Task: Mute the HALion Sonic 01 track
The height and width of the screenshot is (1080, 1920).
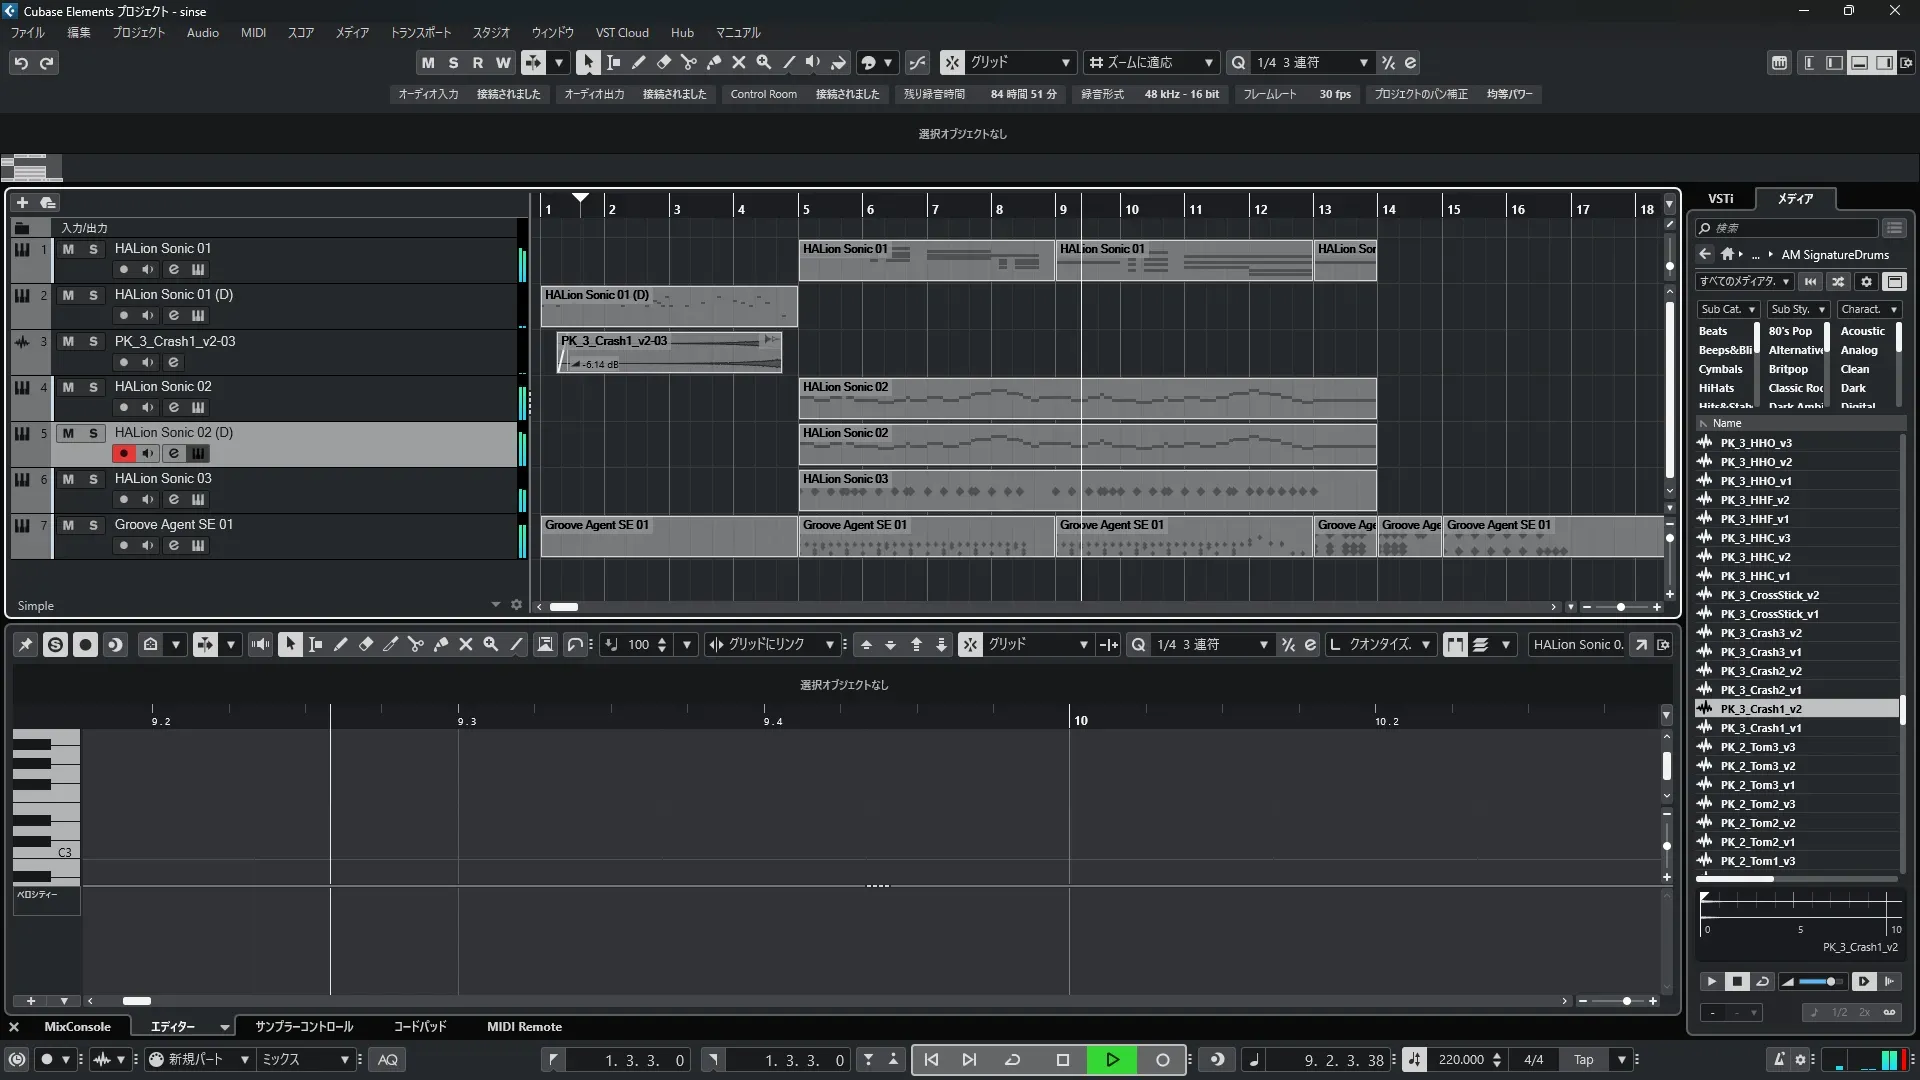Action: [68, 249]
